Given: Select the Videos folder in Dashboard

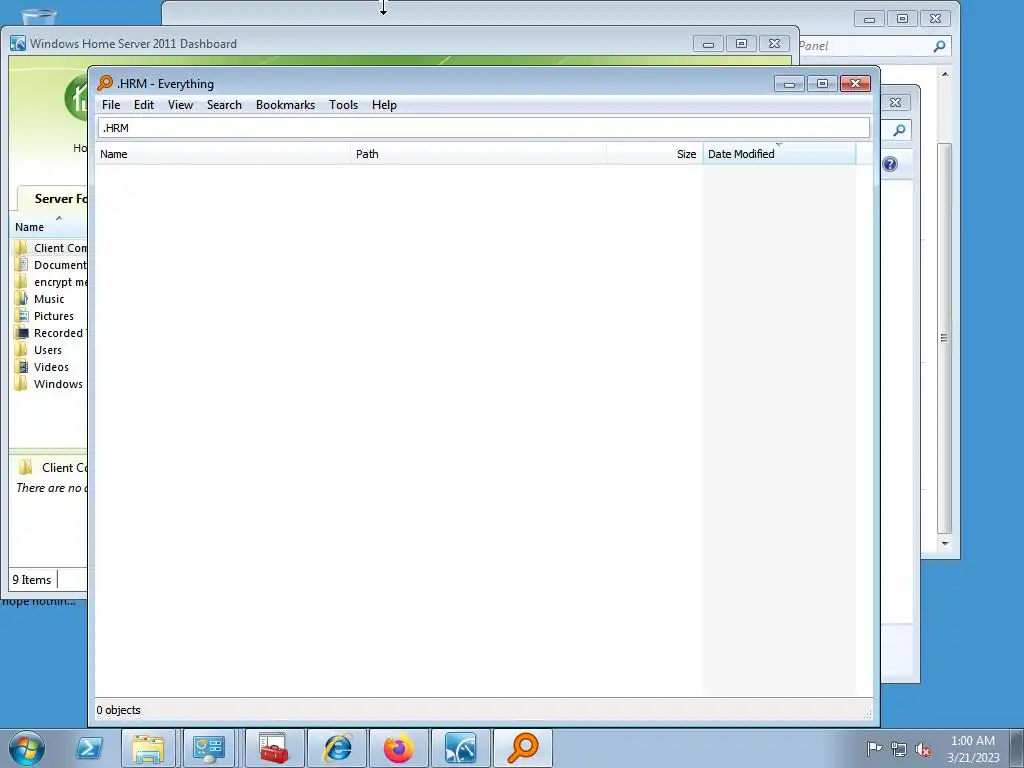Looking at the screenshot, I should point(49,367).
